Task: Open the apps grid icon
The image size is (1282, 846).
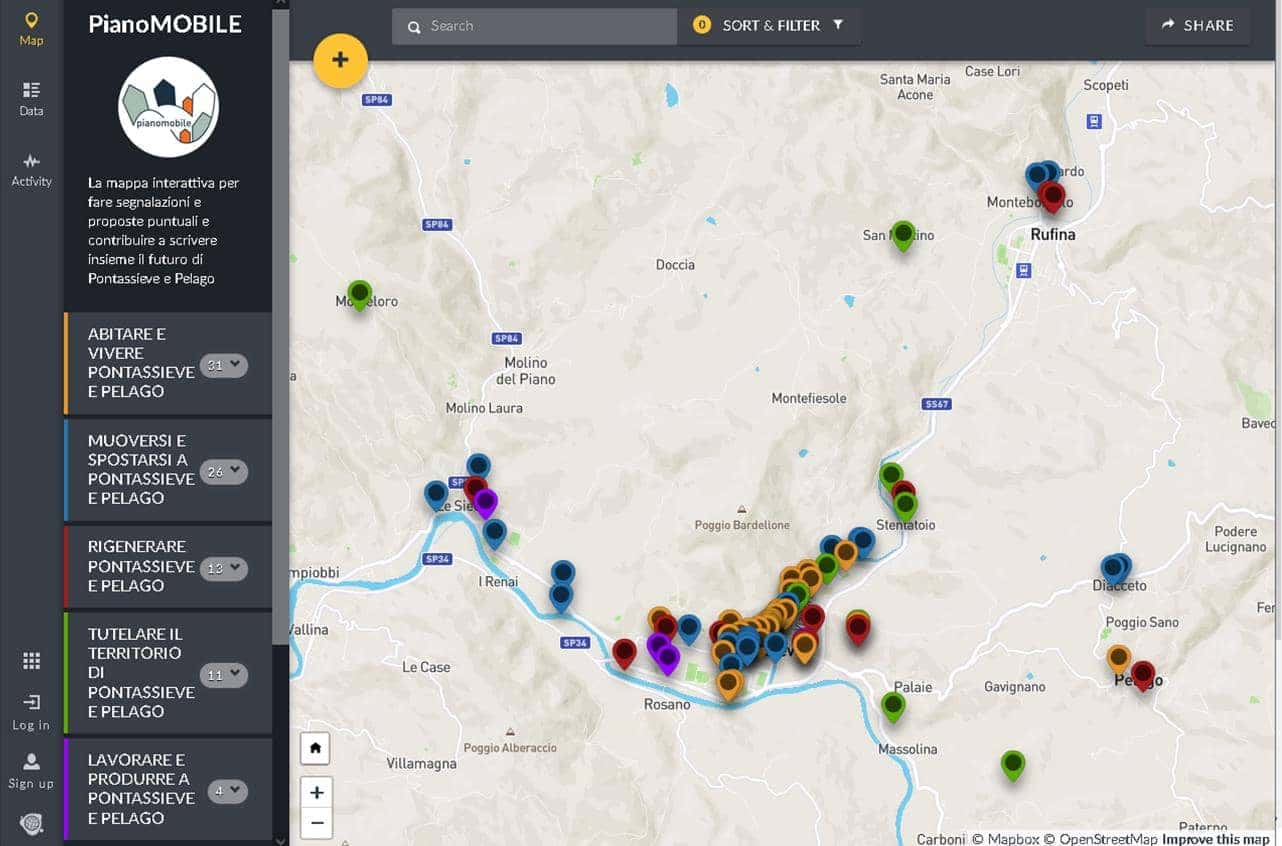Action: [x=31, y=661]
